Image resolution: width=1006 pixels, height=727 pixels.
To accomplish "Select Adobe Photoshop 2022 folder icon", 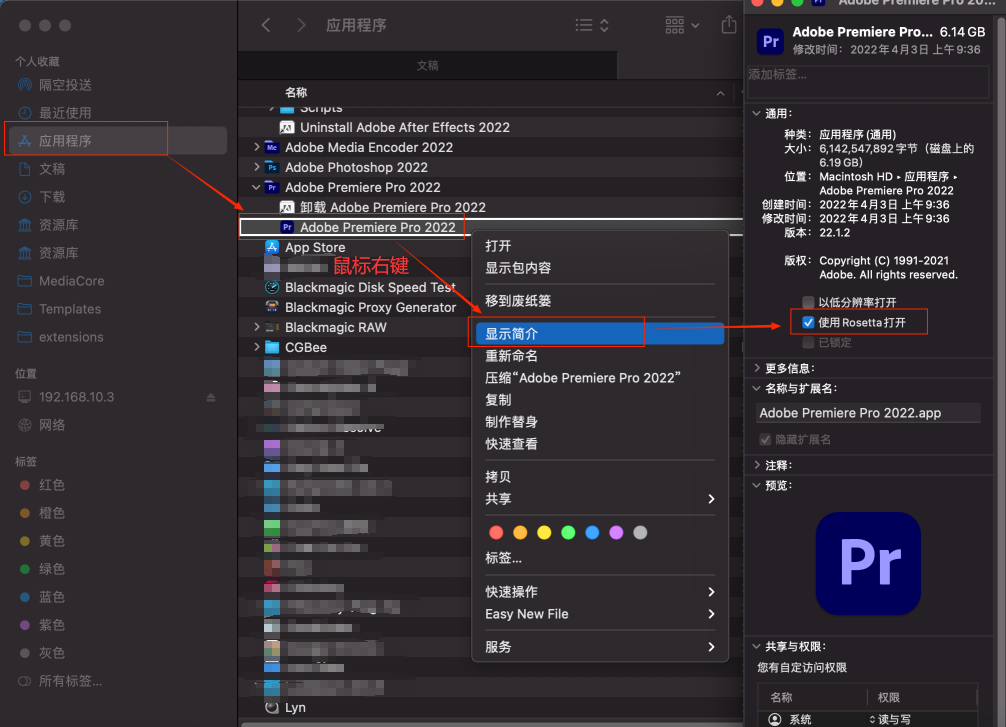I will (272, 167).
